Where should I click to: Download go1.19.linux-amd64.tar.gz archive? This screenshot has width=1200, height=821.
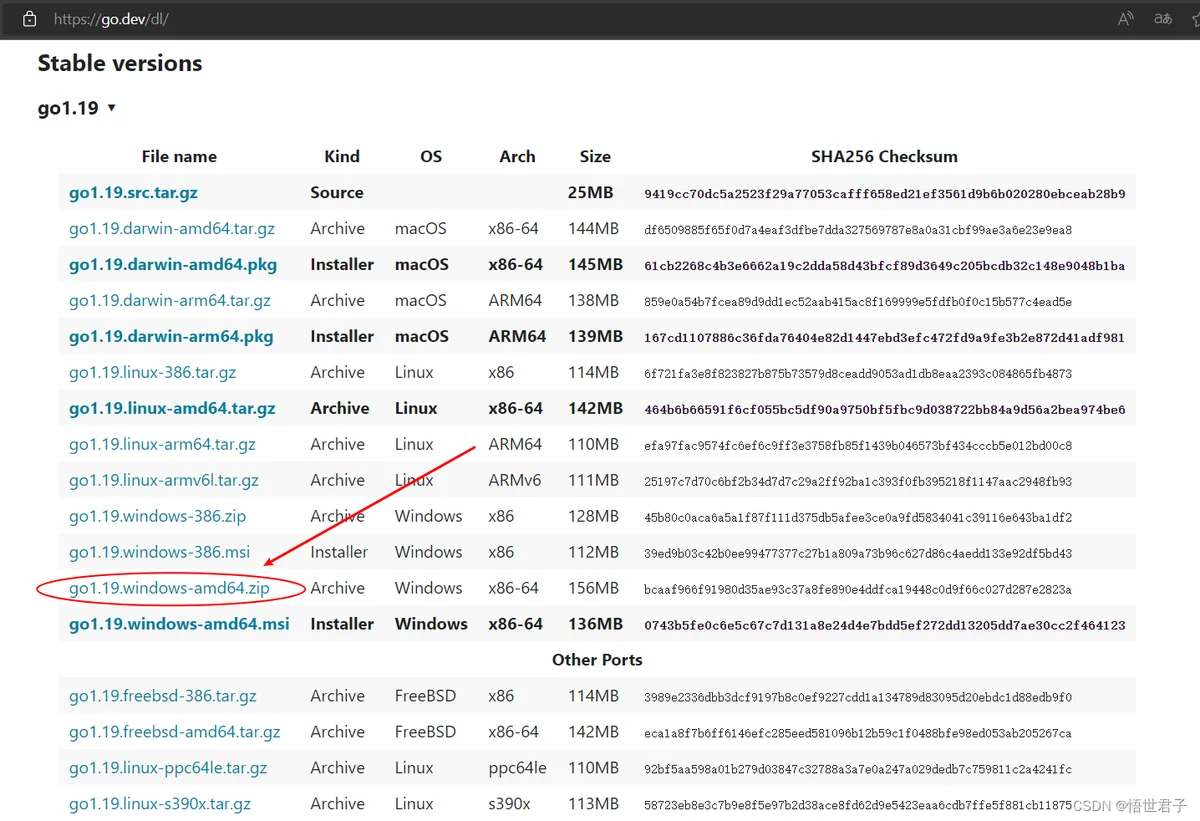[x=172, y=409]
